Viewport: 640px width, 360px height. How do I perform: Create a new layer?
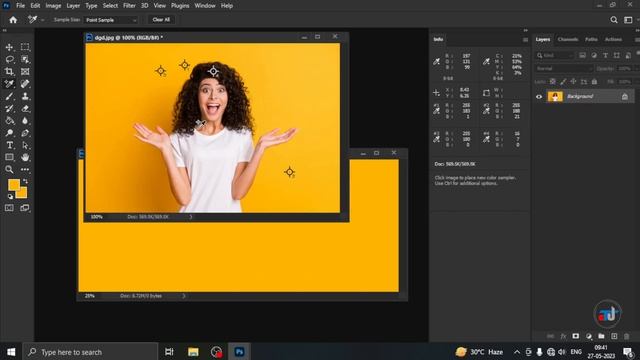point(614,336)
